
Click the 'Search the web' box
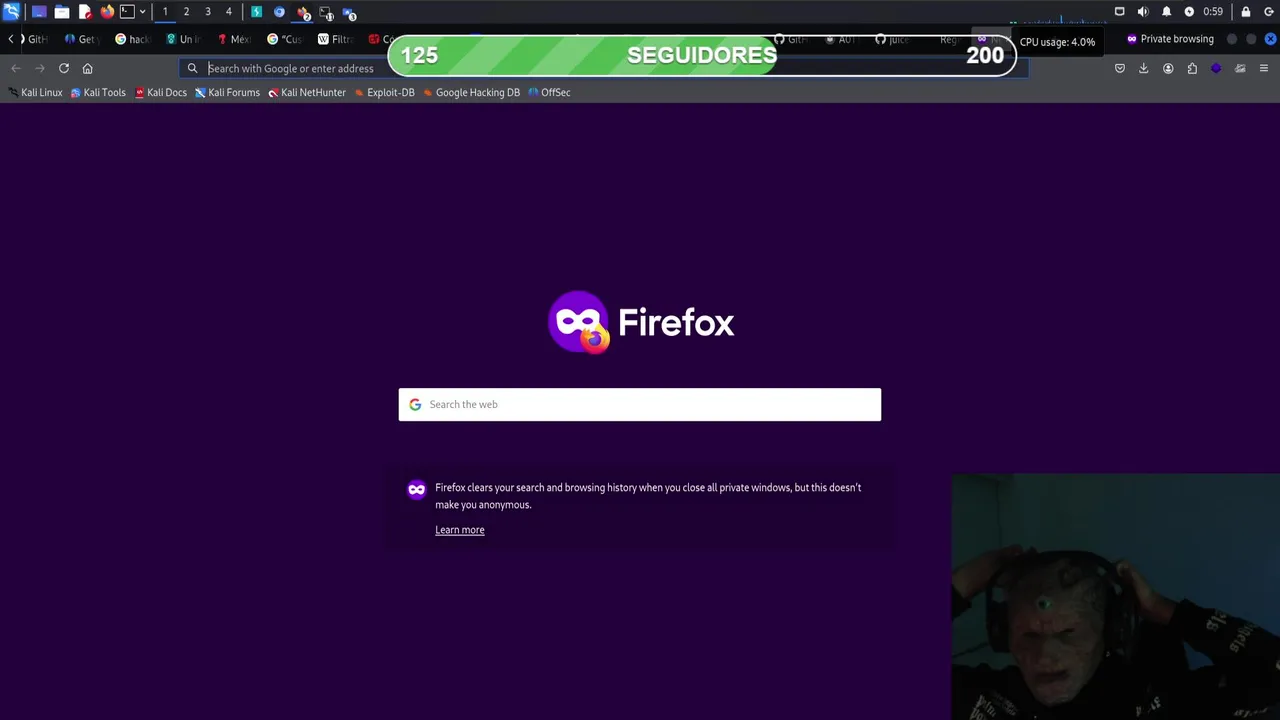point(640,404)
